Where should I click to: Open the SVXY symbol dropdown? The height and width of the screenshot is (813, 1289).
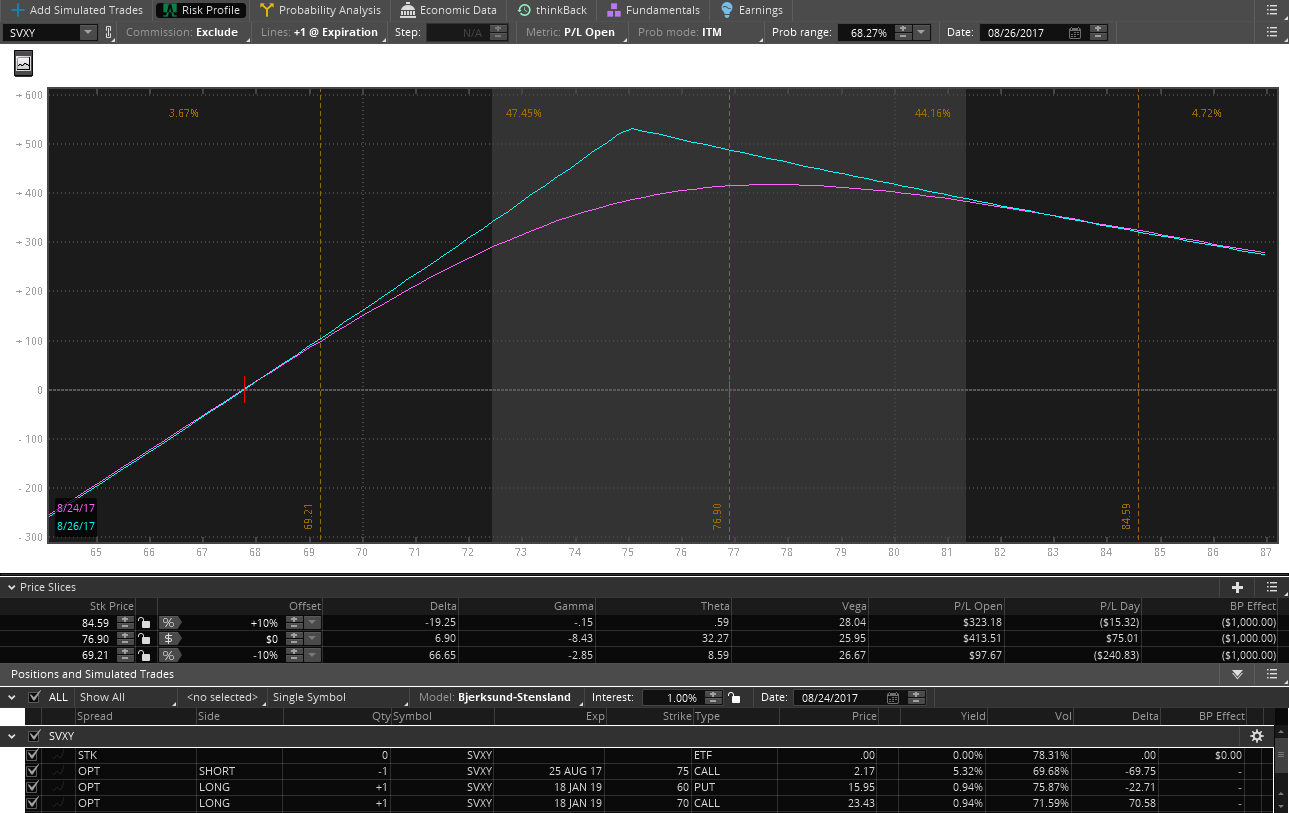(87, 32)
